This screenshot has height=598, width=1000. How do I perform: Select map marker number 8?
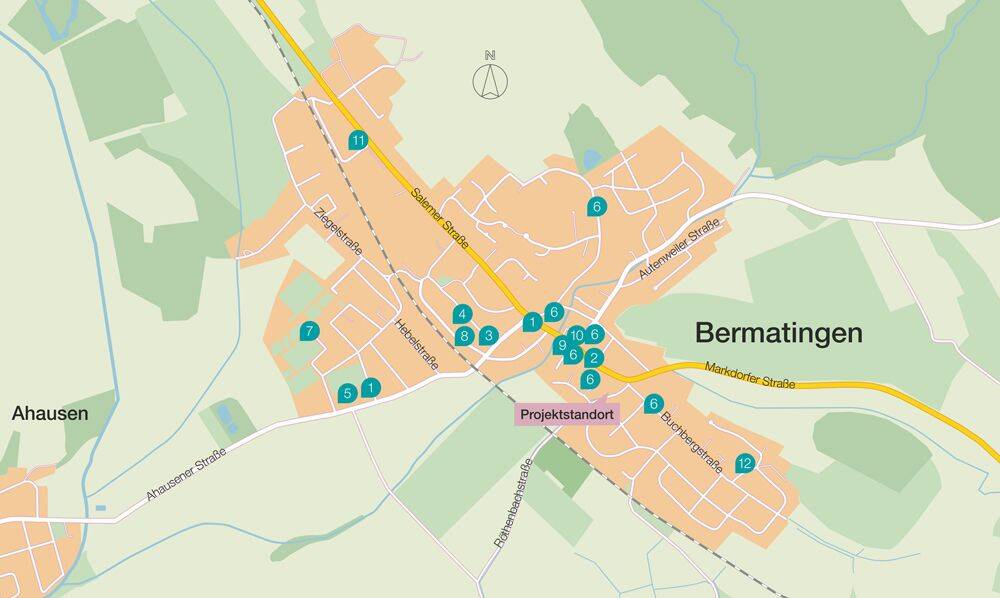[x=464, y=336]
